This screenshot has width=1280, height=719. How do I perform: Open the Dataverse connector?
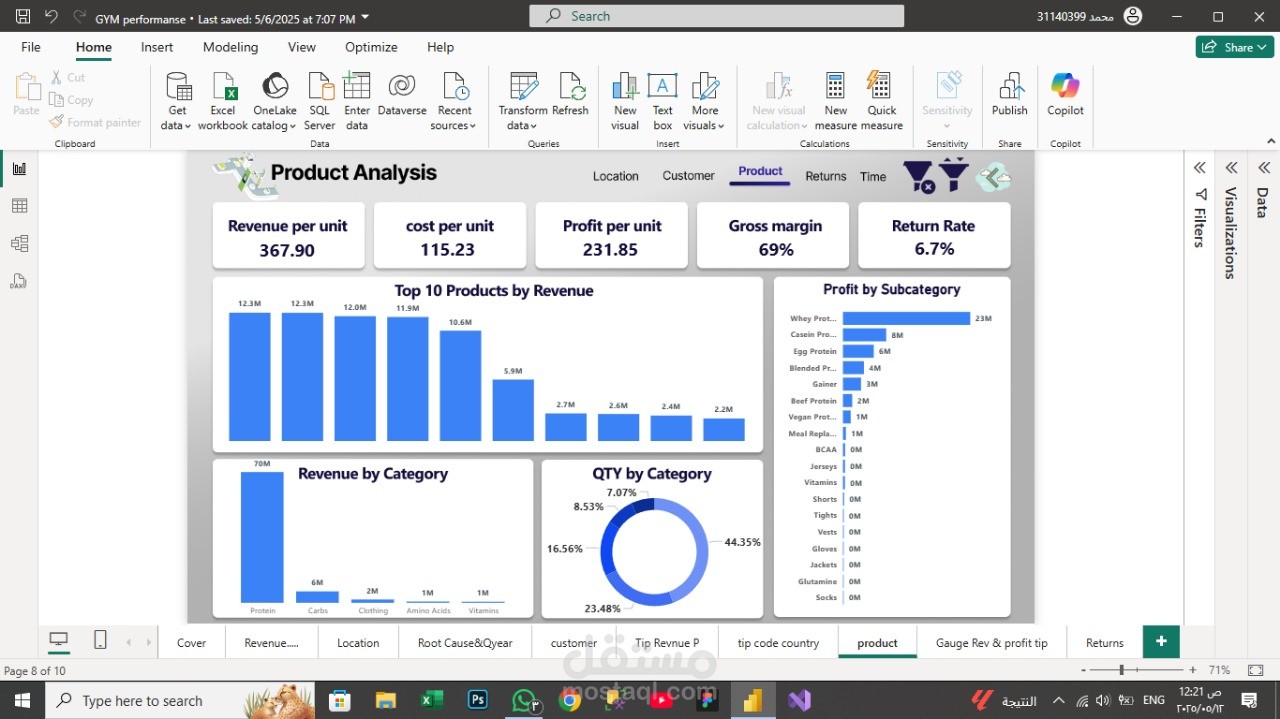[402, 101]
